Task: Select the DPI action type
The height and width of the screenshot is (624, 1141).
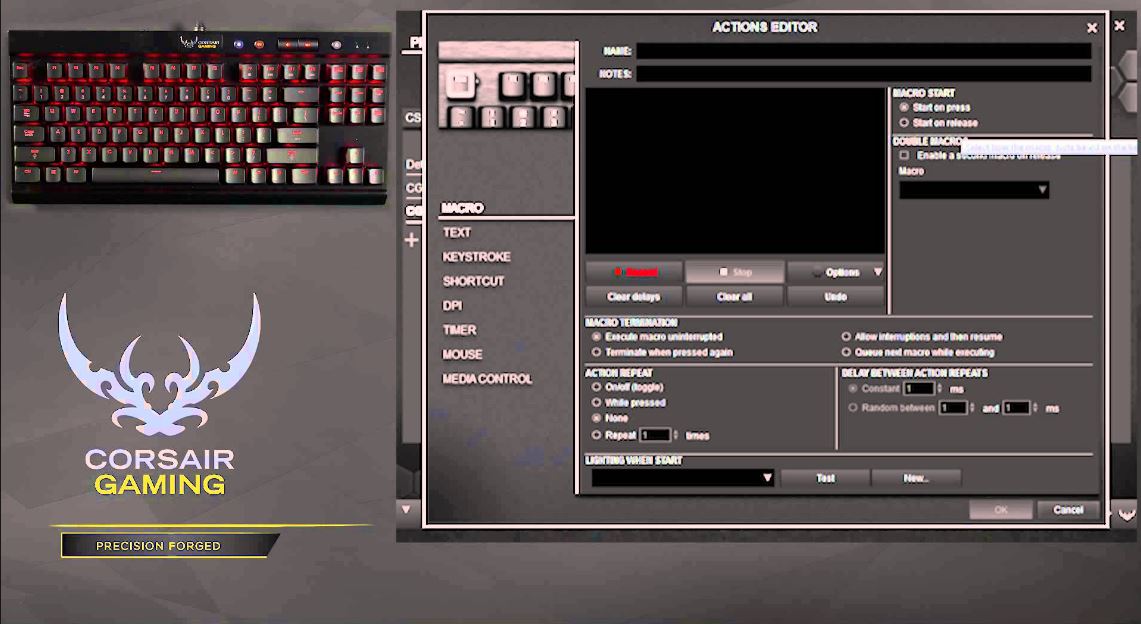Action: 452,305
